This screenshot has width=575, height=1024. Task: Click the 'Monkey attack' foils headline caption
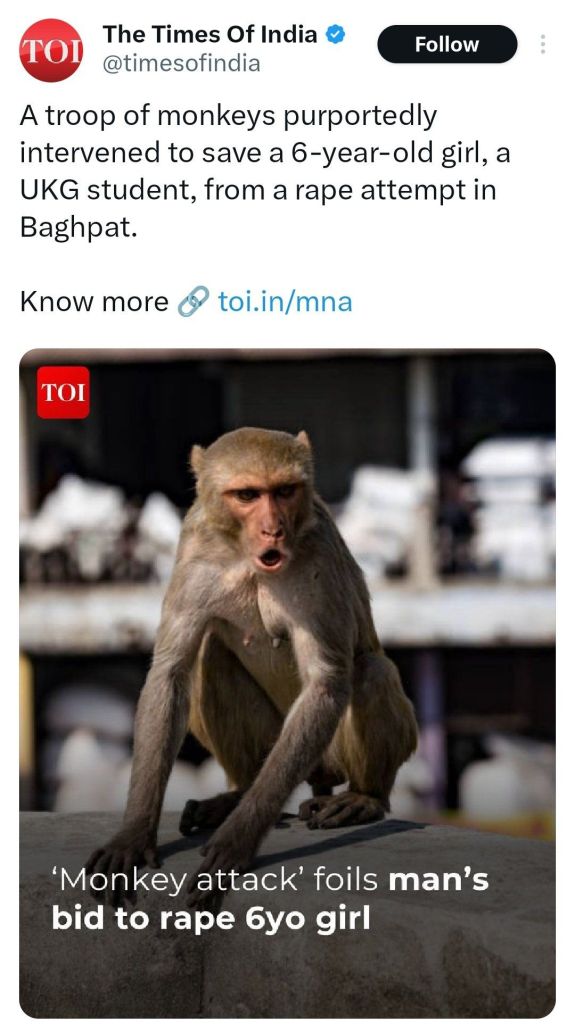pos(270,899)
